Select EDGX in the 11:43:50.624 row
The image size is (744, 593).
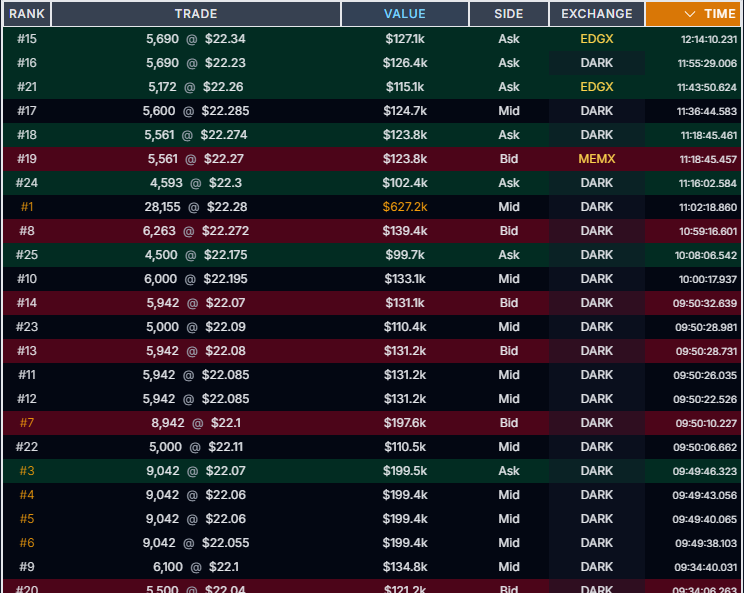596,87
